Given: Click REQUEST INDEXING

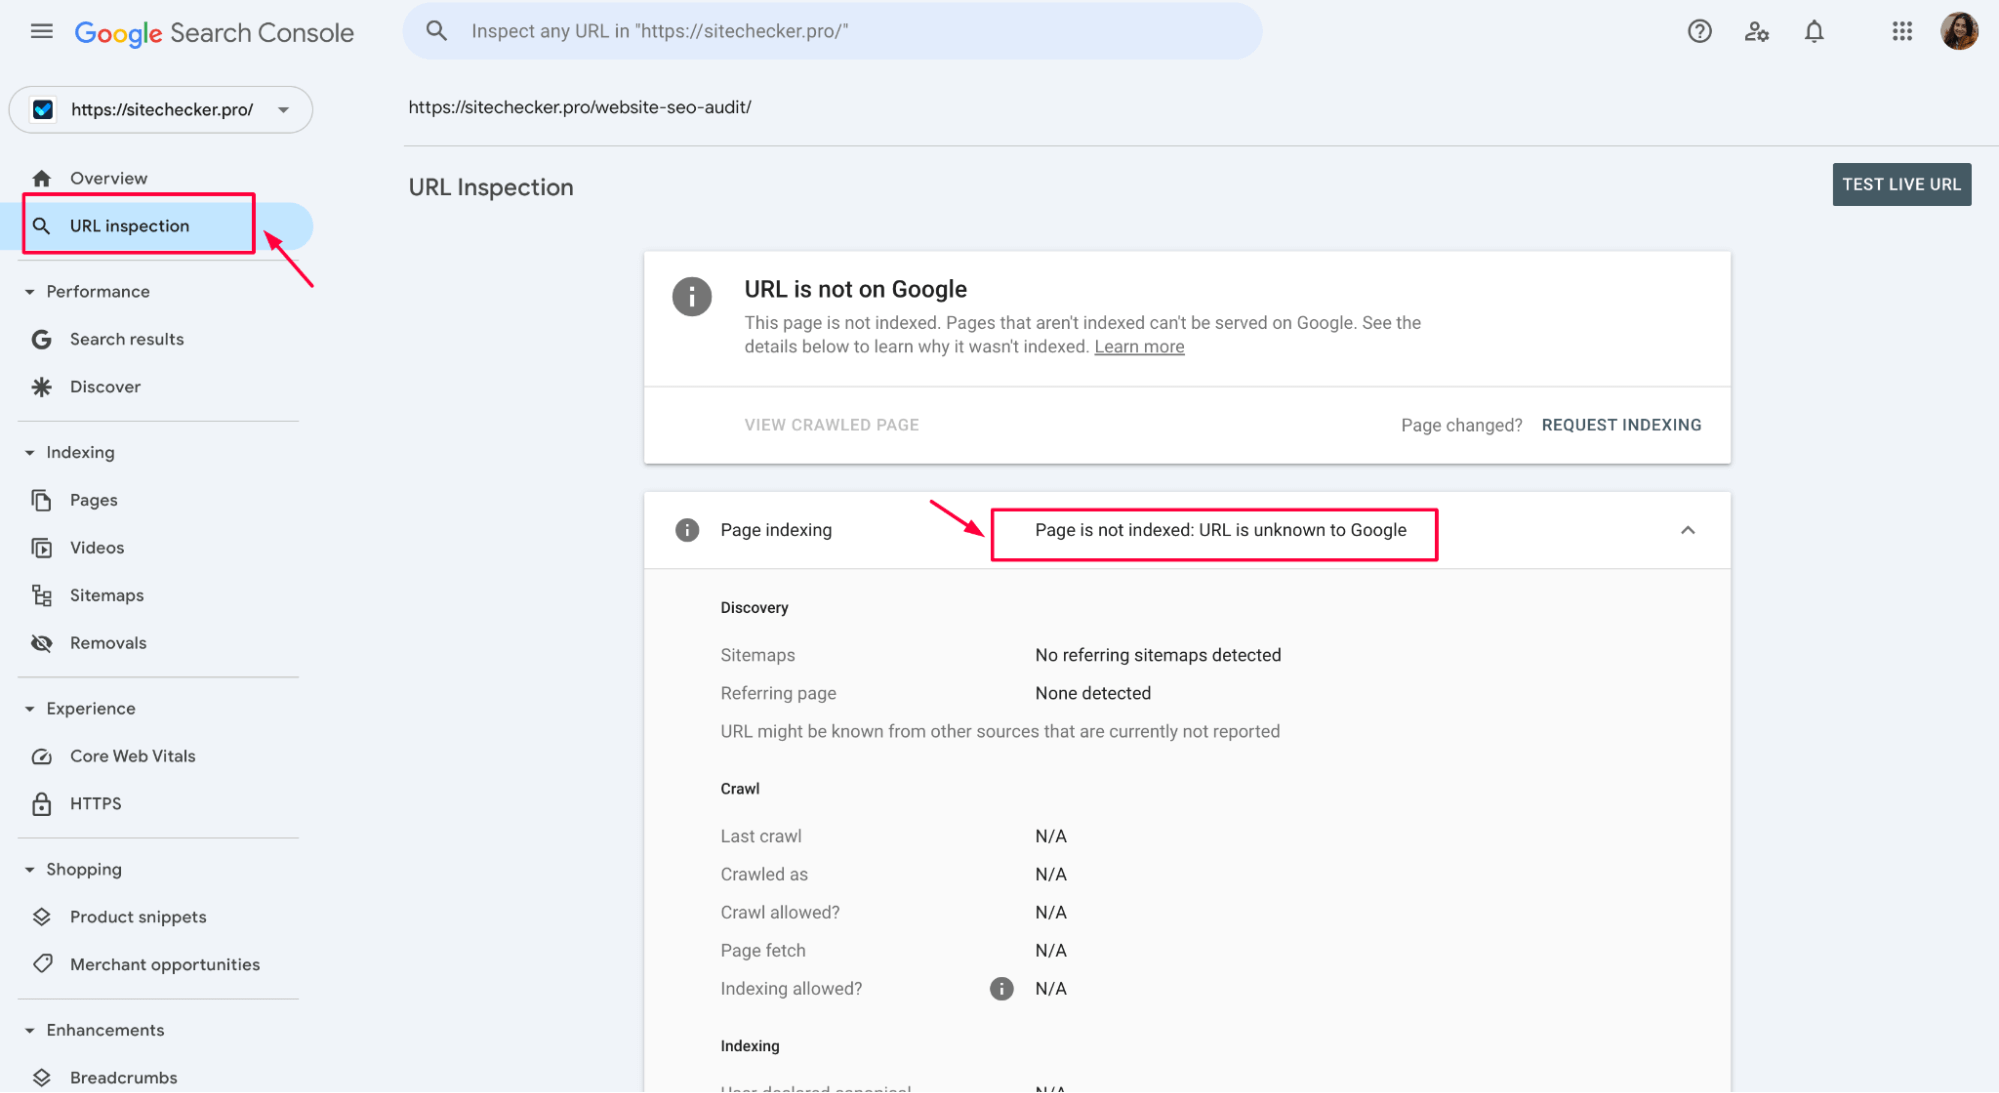Looking at the screenshot, I should click(1620, 425).
